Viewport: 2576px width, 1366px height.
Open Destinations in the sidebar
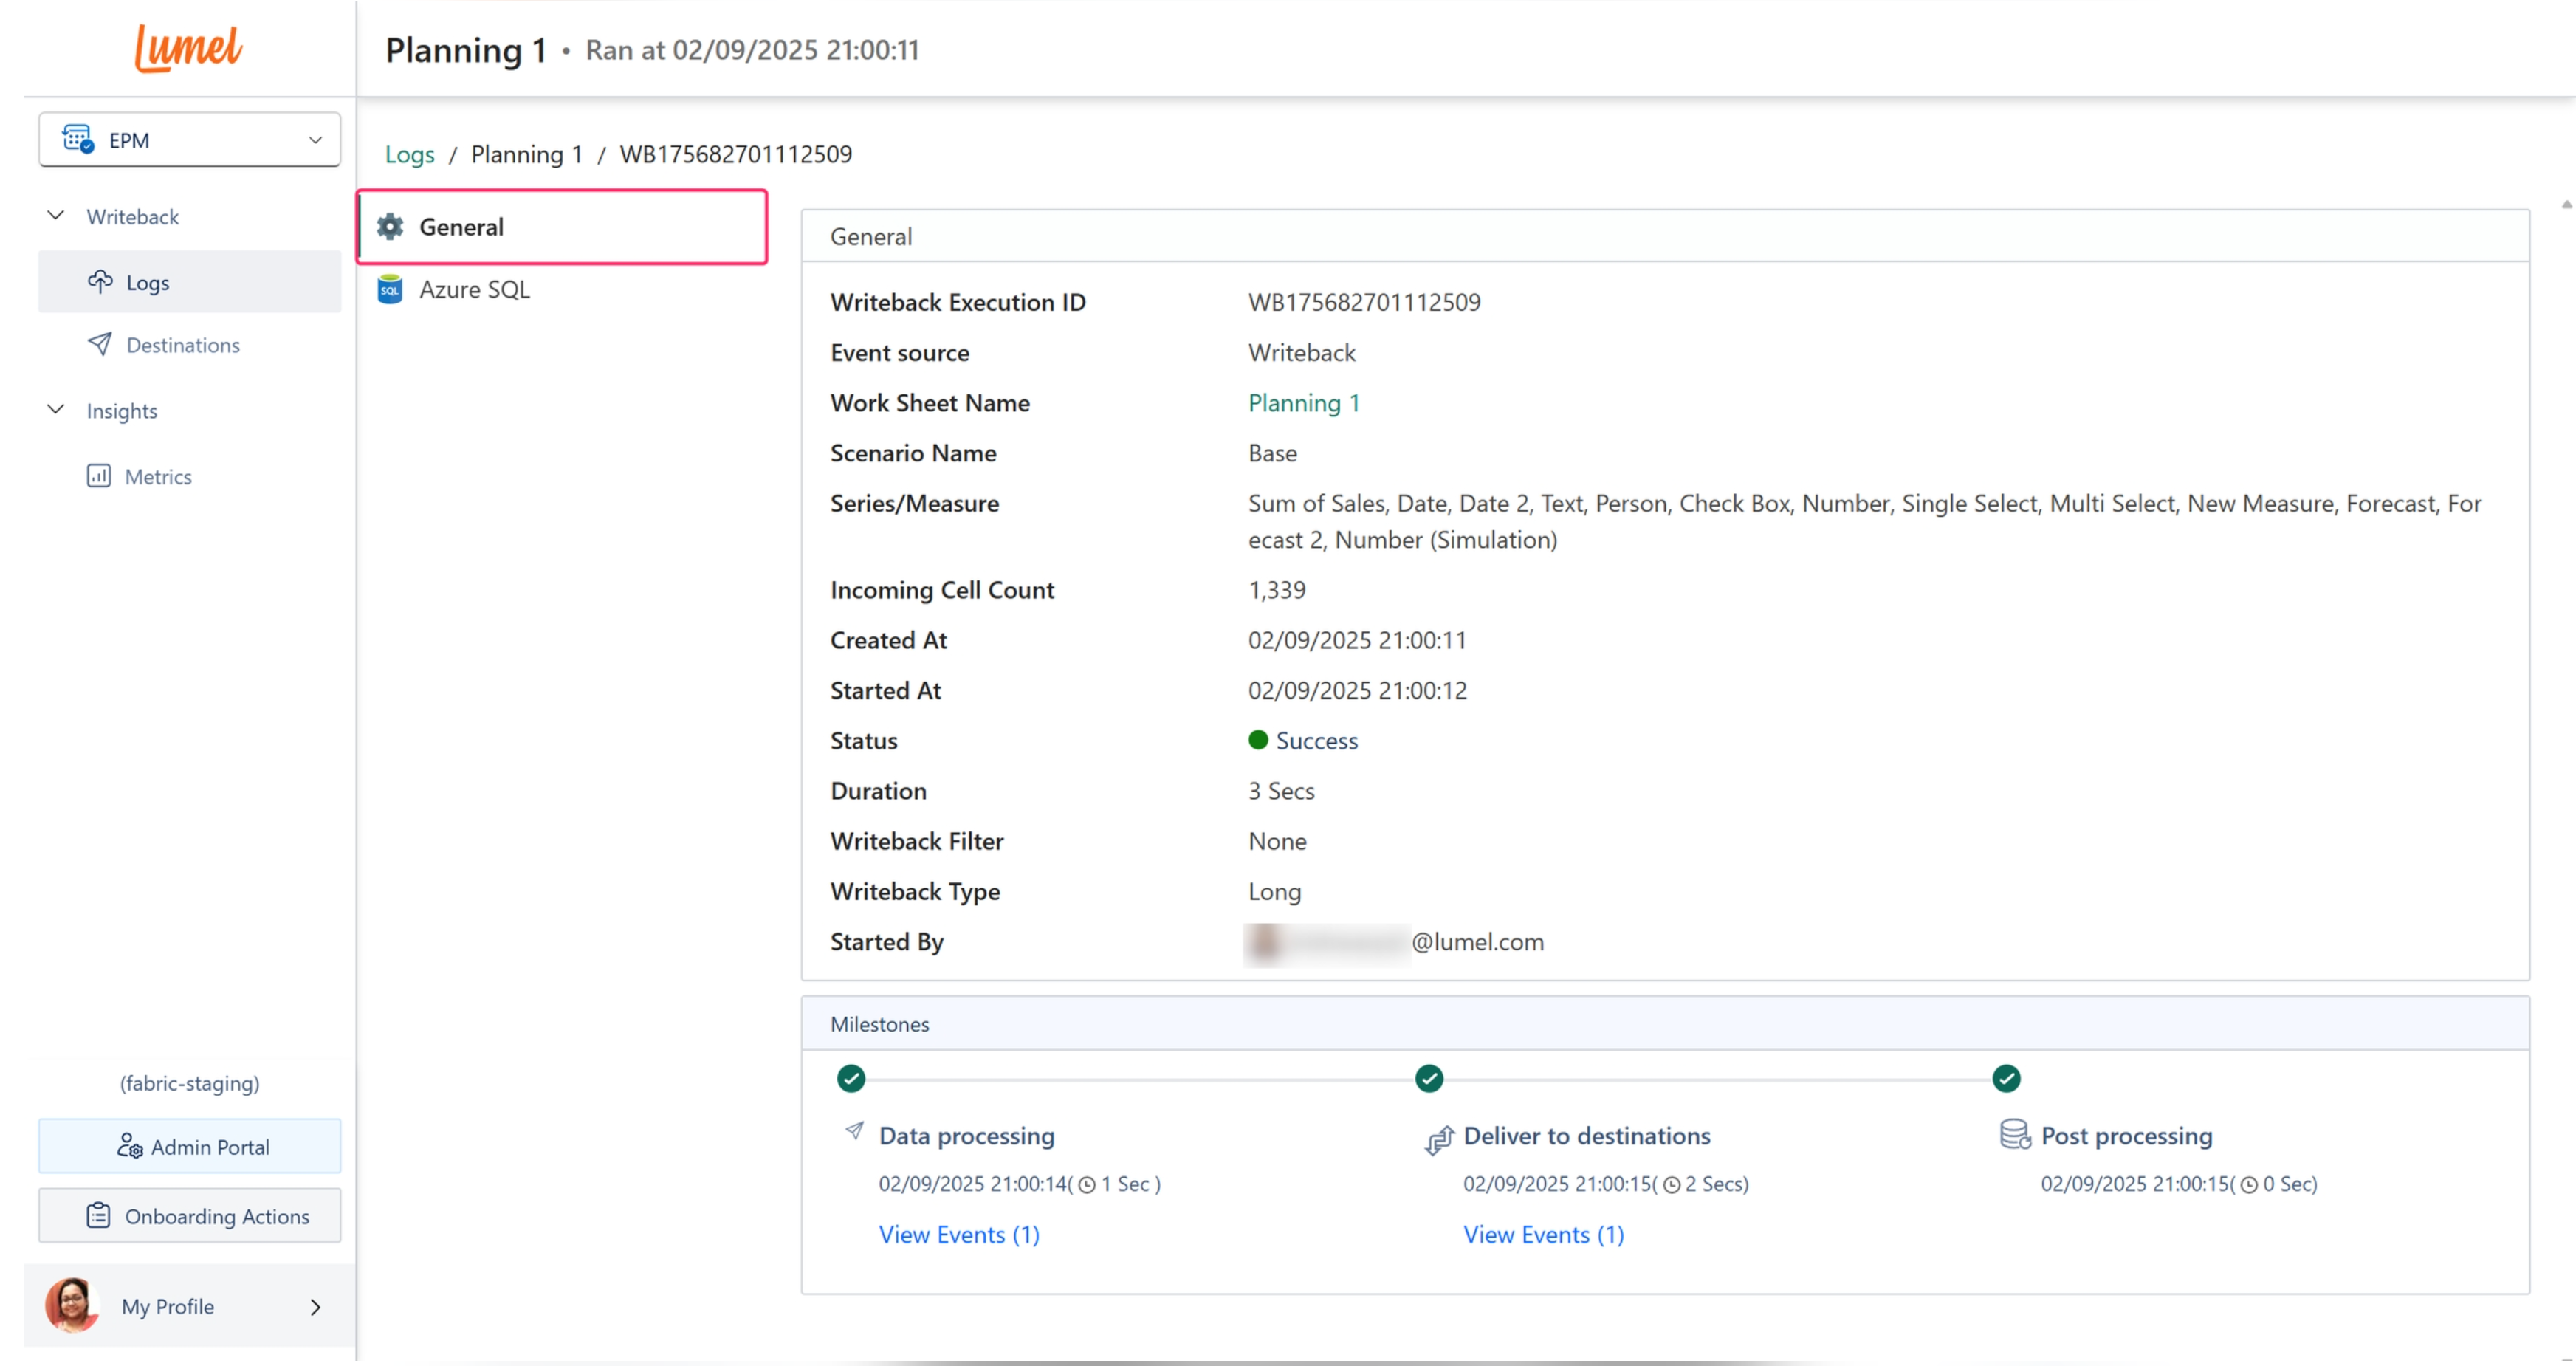click(183, 345)
